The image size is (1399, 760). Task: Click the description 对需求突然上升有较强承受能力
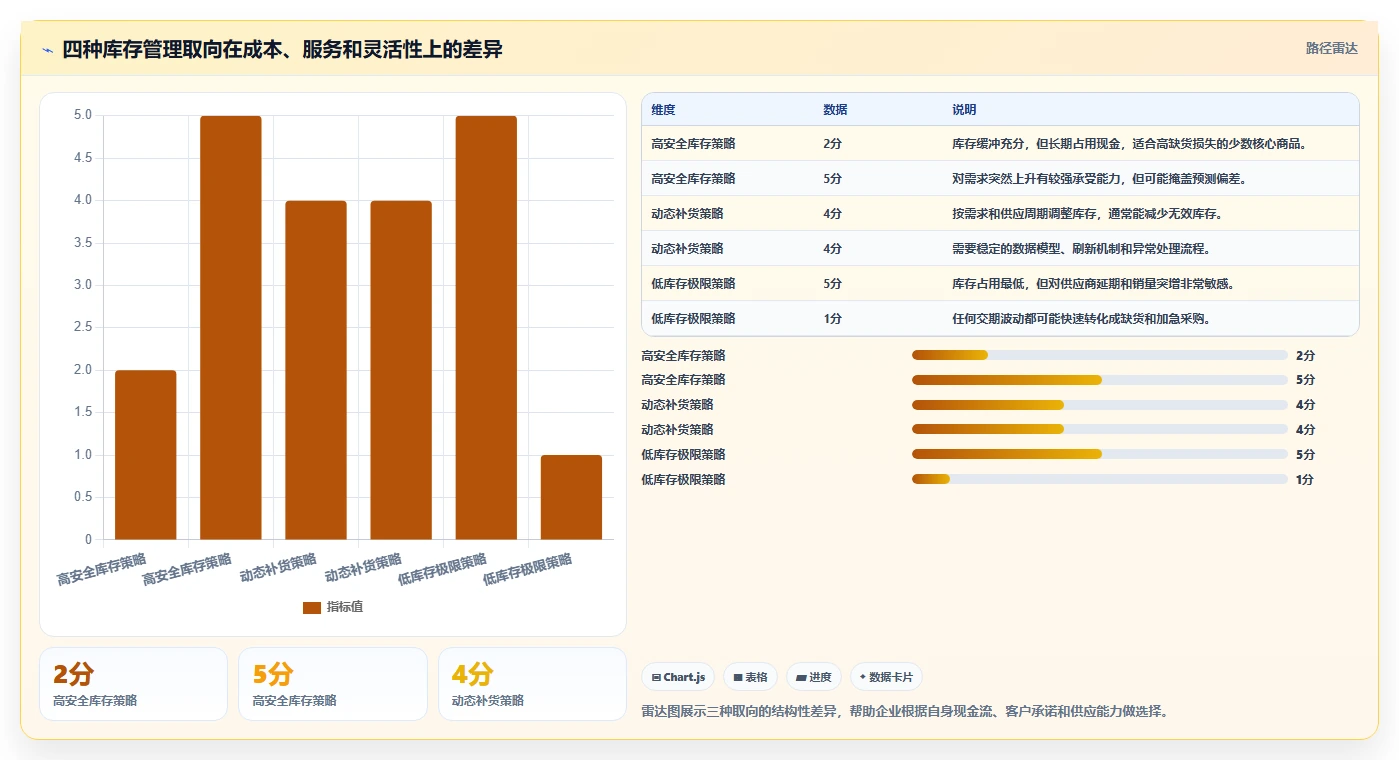point(1099,179)
